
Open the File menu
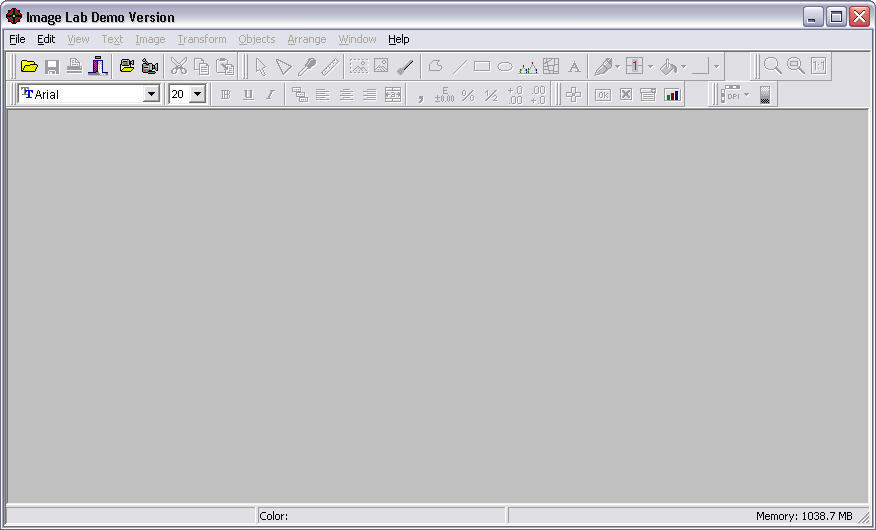pos(17,39)
